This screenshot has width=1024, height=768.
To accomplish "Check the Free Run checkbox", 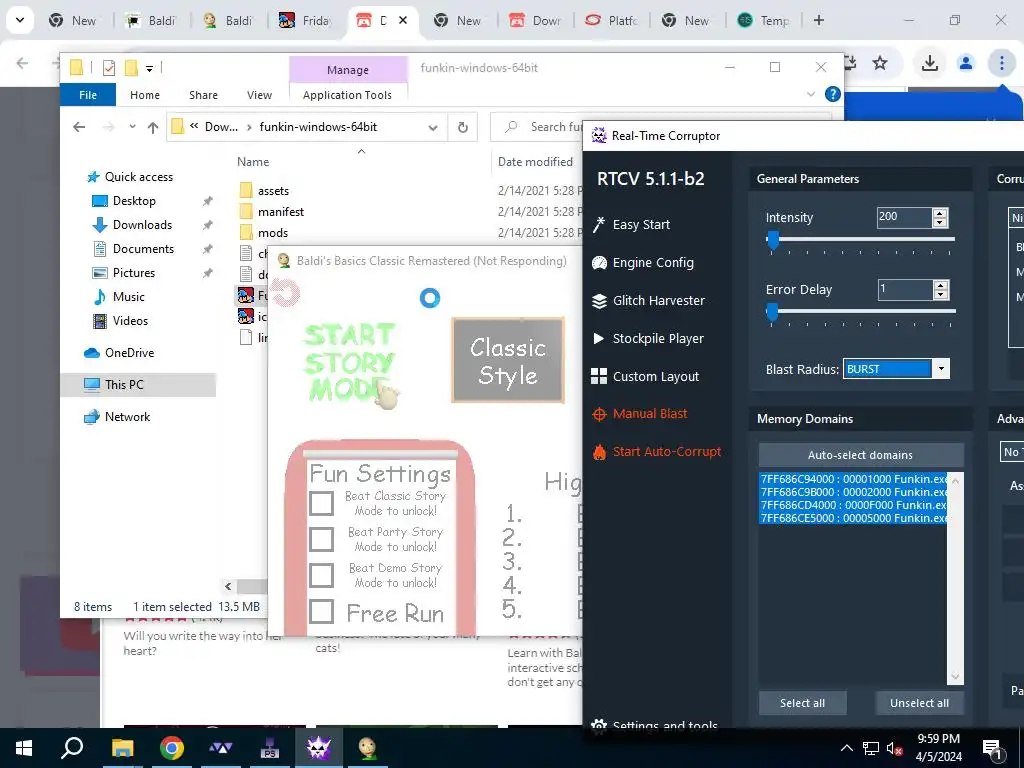I will 321,612.
